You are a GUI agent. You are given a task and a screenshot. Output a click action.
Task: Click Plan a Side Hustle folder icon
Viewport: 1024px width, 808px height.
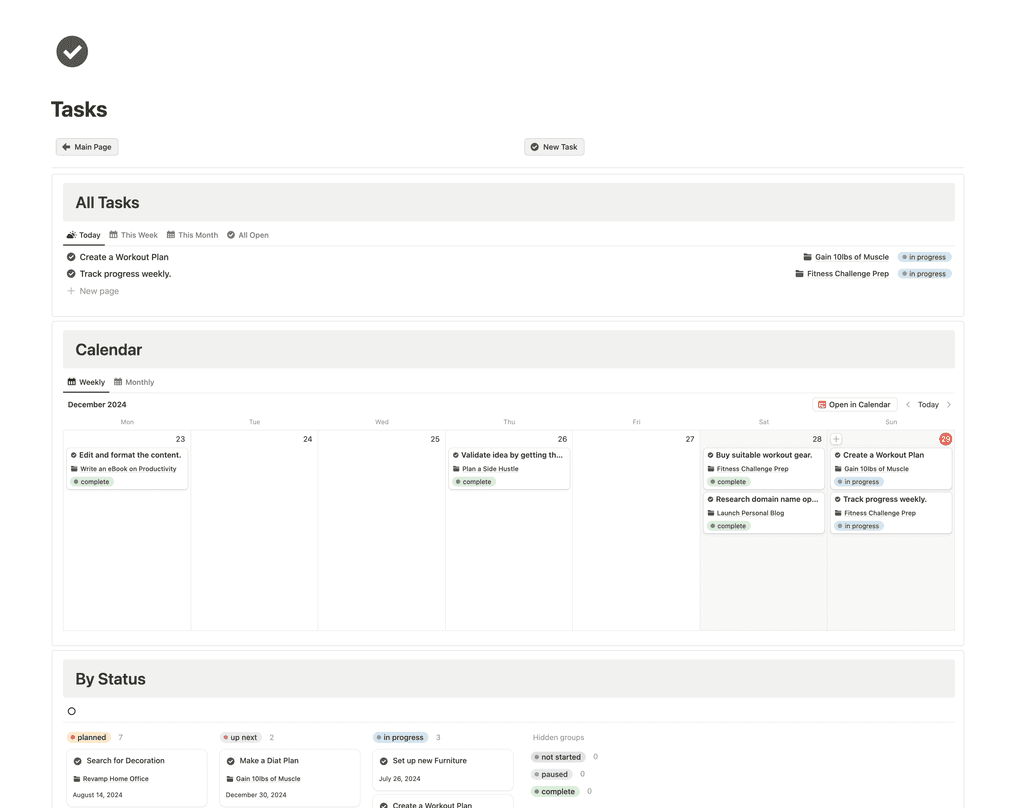pyautogui.click(x=456, y=469)
